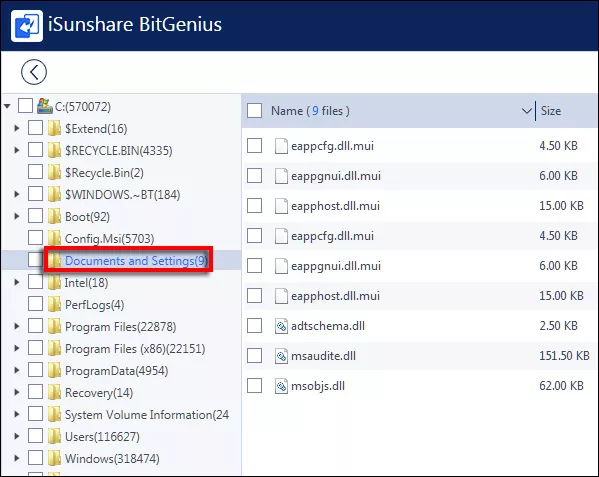Expand the Recovery(14) folder
Screen dimensions: 599x477
[17, 393]
